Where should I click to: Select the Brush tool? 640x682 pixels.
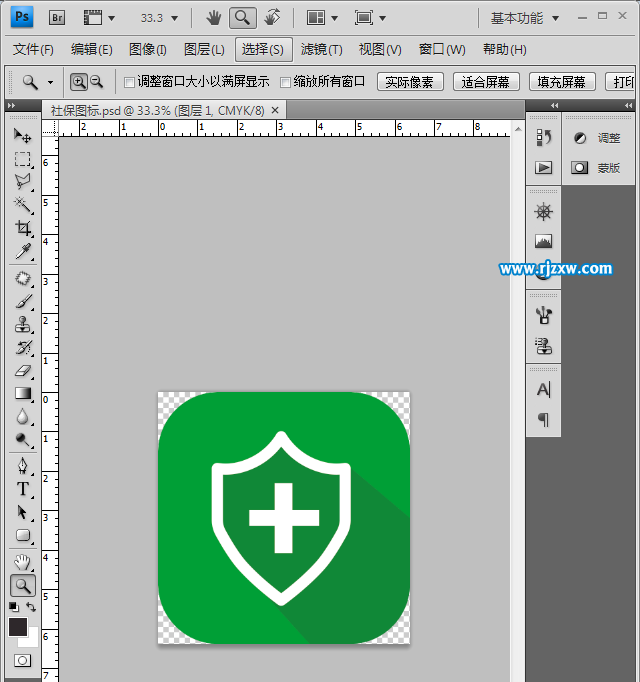tap(23, 301)
